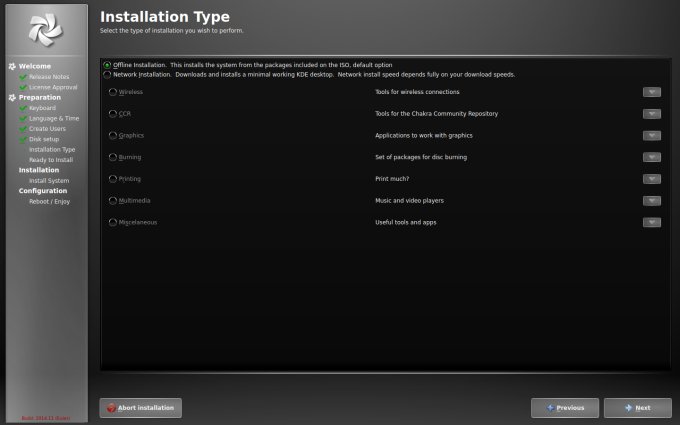Click the Installation section heading in sidebar
680x425 pixels.
click(39, 170)
